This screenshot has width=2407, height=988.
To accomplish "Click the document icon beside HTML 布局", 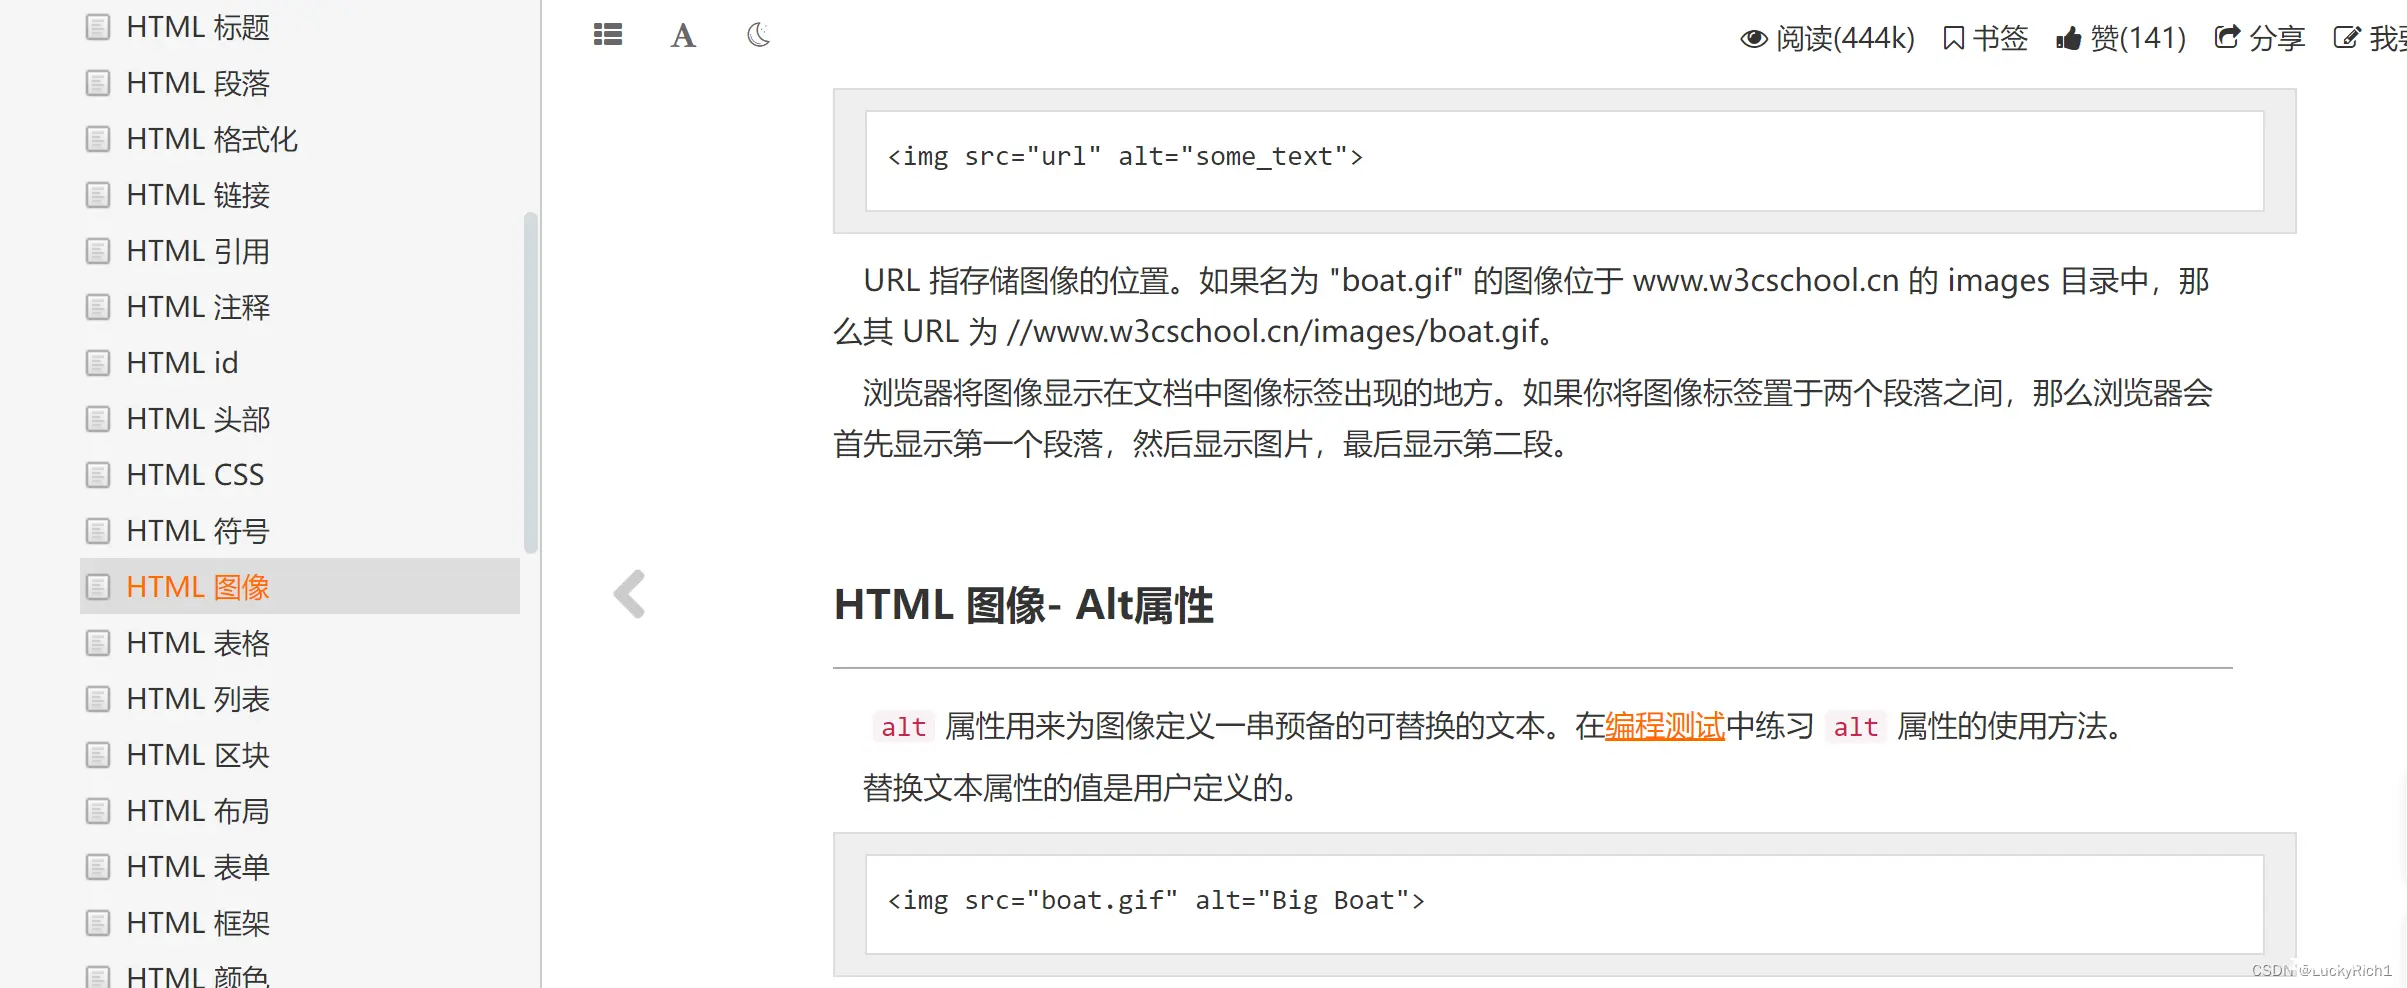I will tap(98, 811).
